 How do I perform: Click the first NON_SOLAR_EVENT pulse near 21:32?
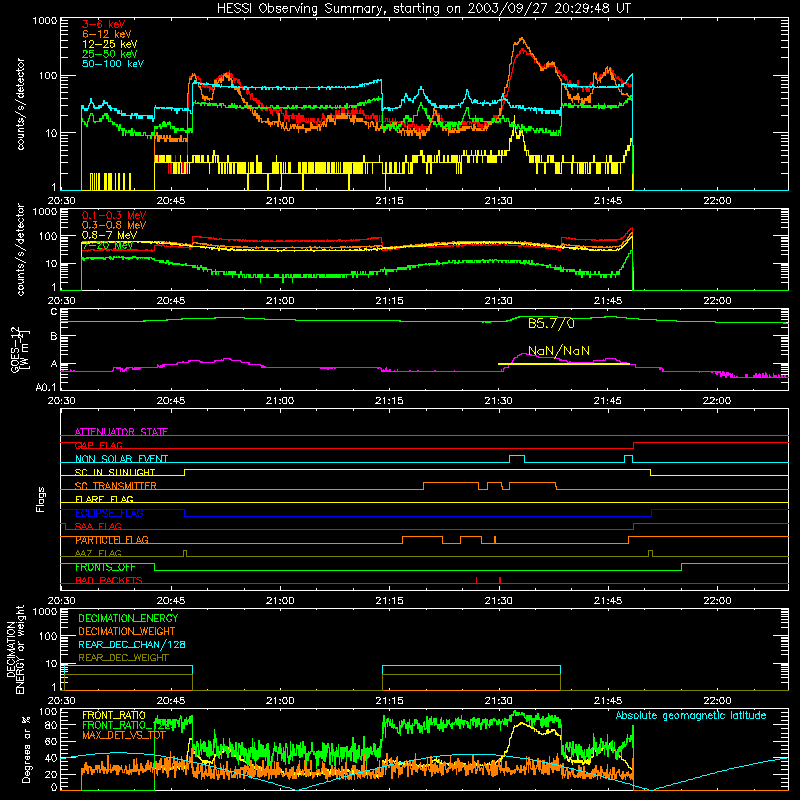517,459
